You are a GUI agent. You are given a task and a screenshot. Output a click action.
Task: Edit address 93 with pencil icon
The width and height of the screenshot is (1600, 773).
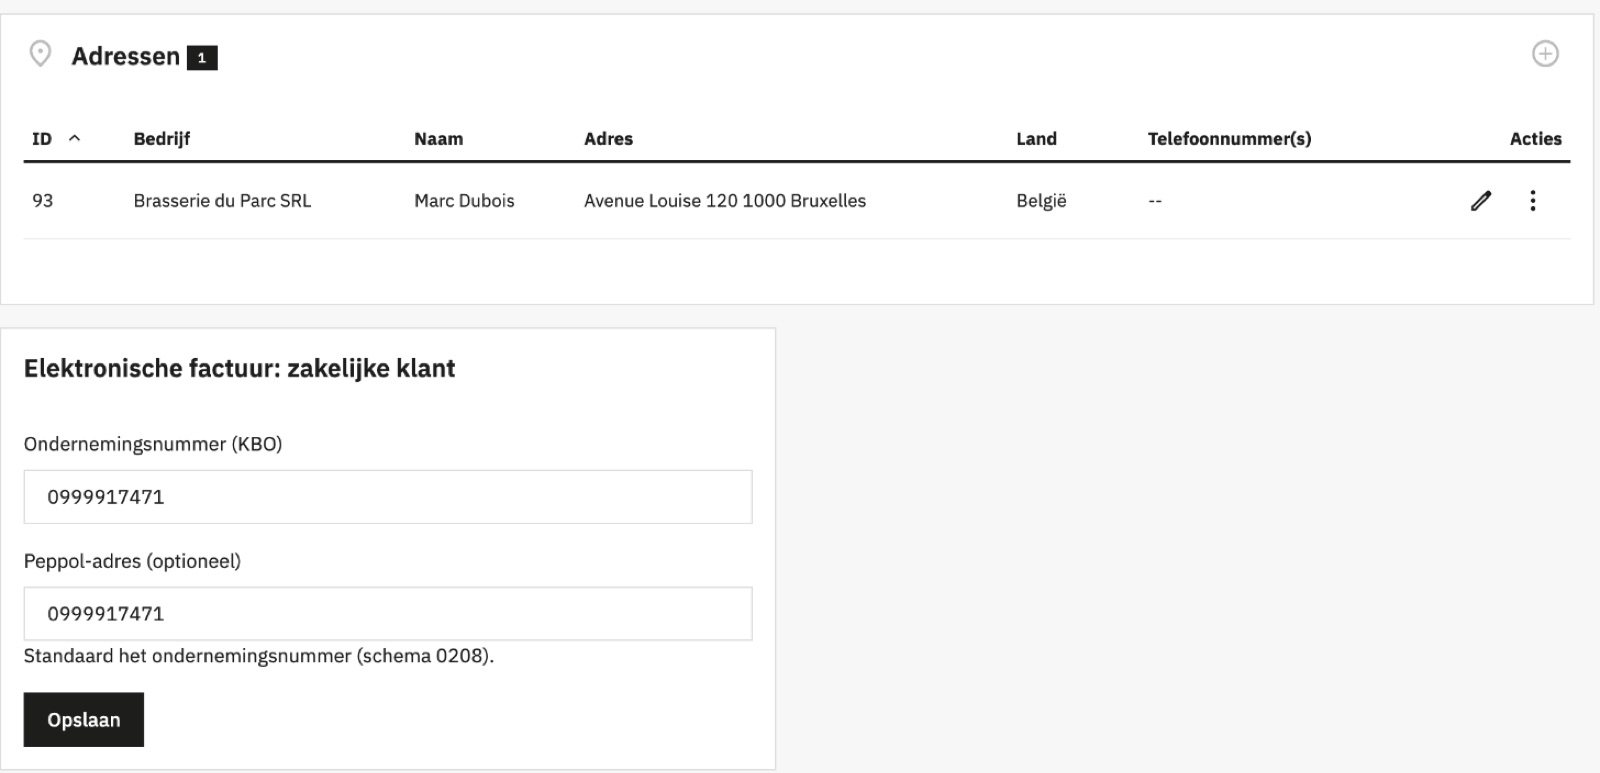1481,201
